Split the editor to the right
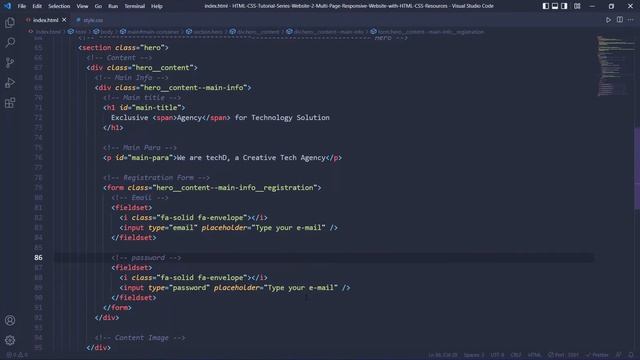640x360 pixels. pyautogui.click(x=620, y=20)
